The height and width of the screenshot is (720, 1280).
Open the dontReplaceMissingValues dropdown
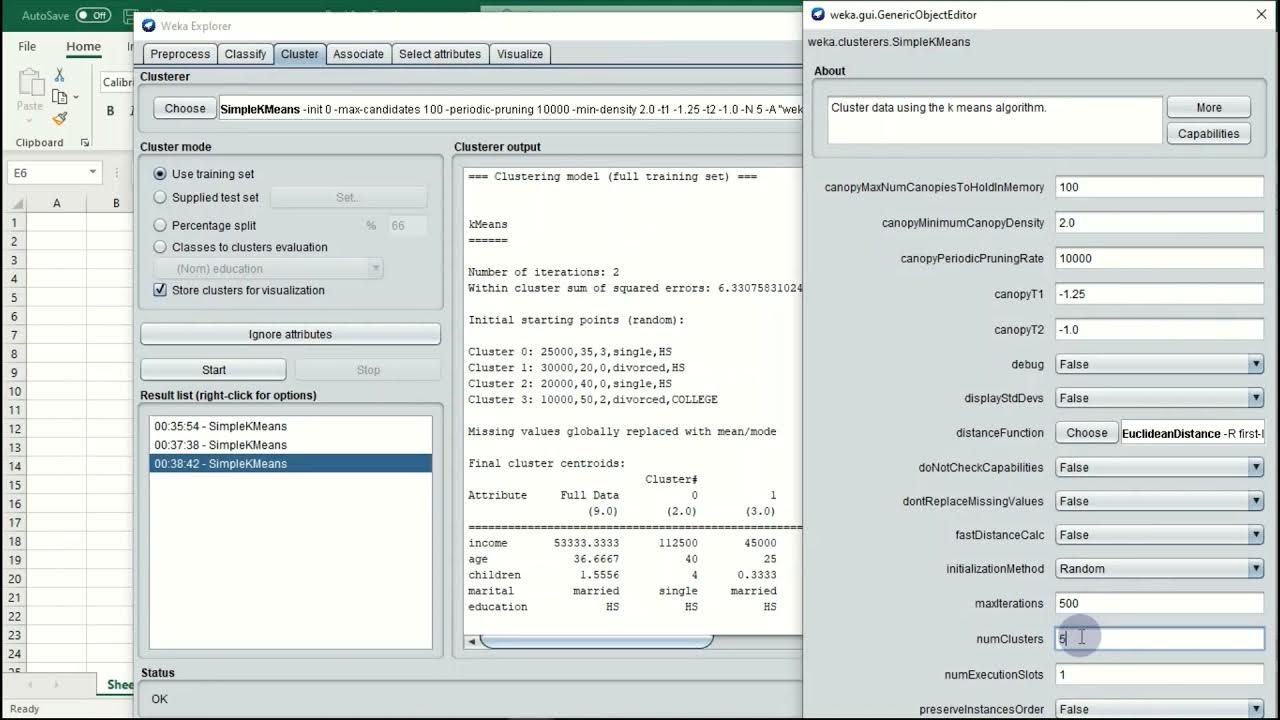(x=1160, y=501)
